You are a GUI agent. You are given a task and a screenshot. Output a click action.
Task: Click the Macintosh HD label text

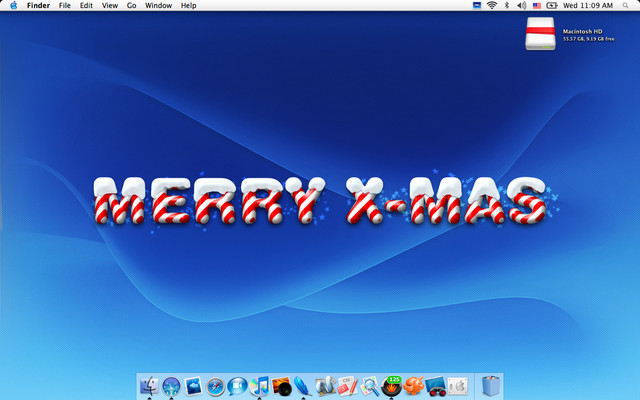pos(582,31)
